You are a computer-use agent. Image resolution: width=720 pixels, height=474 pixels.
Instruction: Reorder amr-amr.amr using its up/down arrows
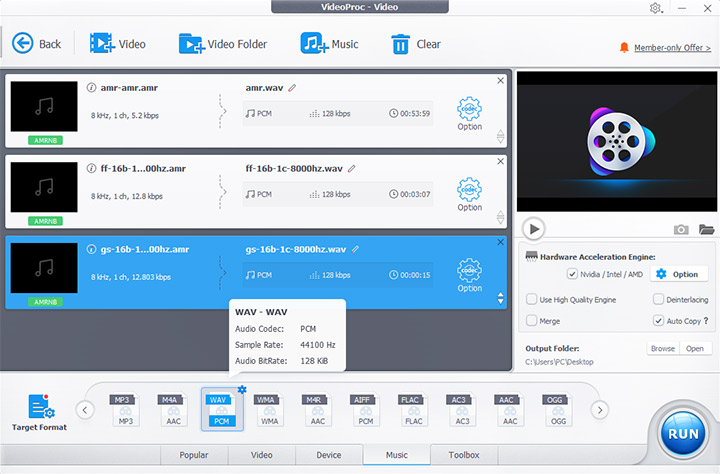(x=501, y=136)
